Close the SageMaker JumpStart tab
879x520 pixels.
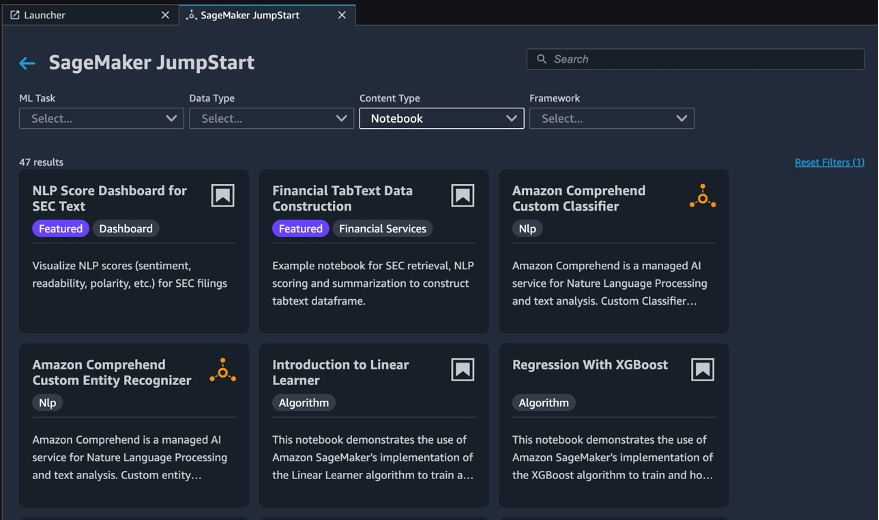click(342, 15)
